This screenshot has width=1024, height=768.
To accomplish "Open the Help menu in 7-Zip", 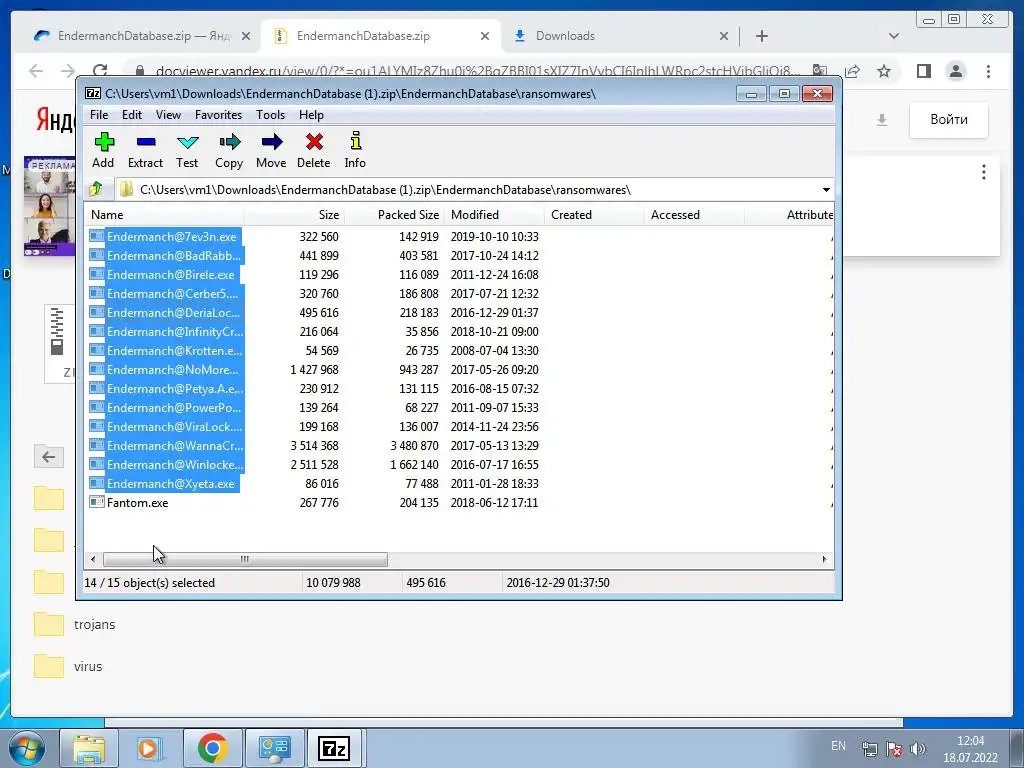I will pyautogui.click(x=311, y=115).
